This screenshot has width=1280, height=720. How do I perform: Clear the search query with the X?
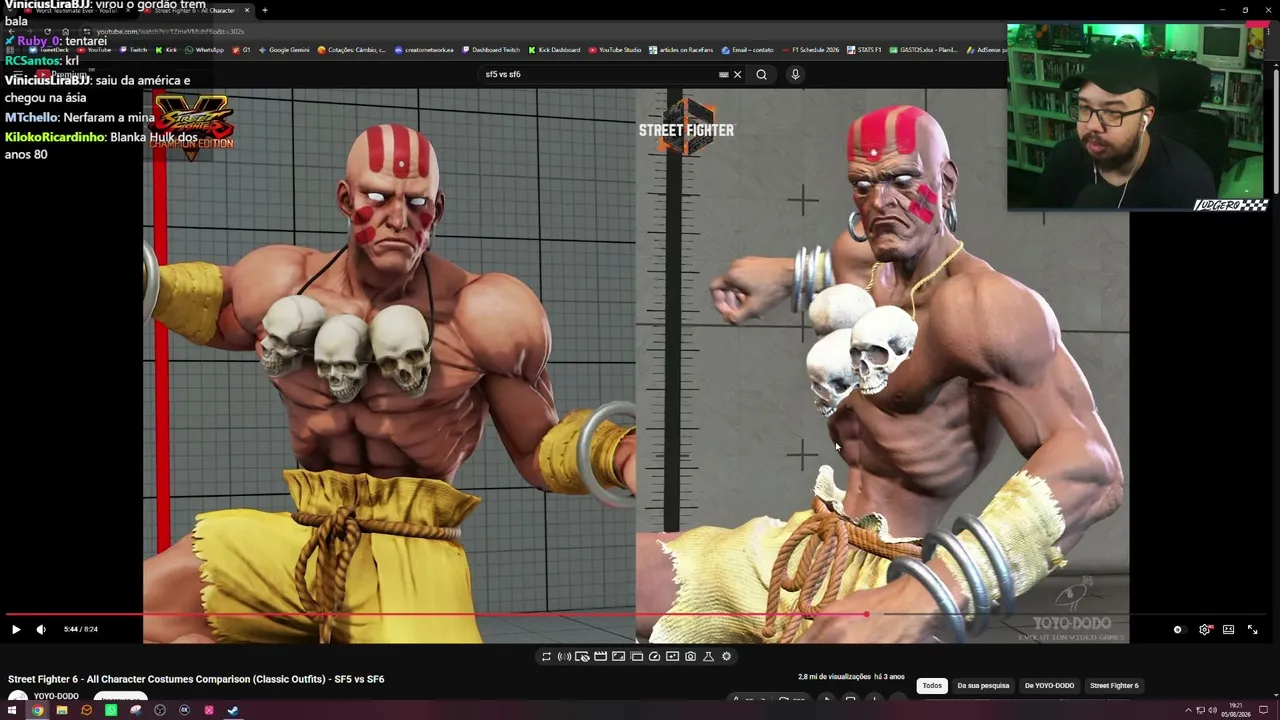pos(738,74)
